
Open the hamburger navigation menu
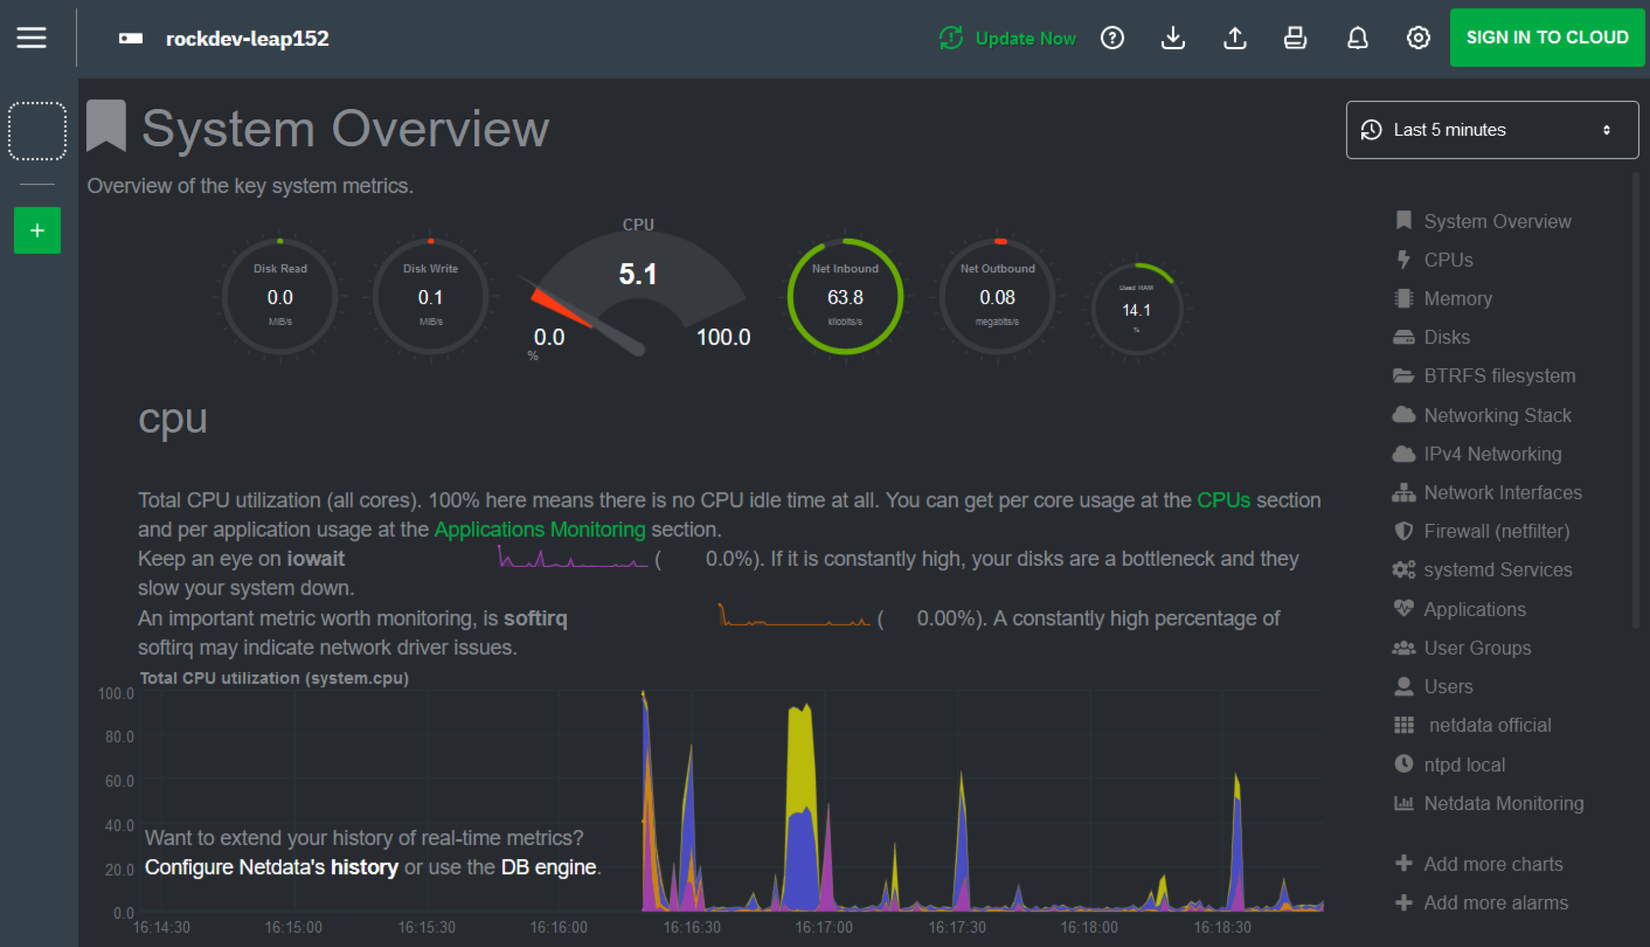(31, 37)
